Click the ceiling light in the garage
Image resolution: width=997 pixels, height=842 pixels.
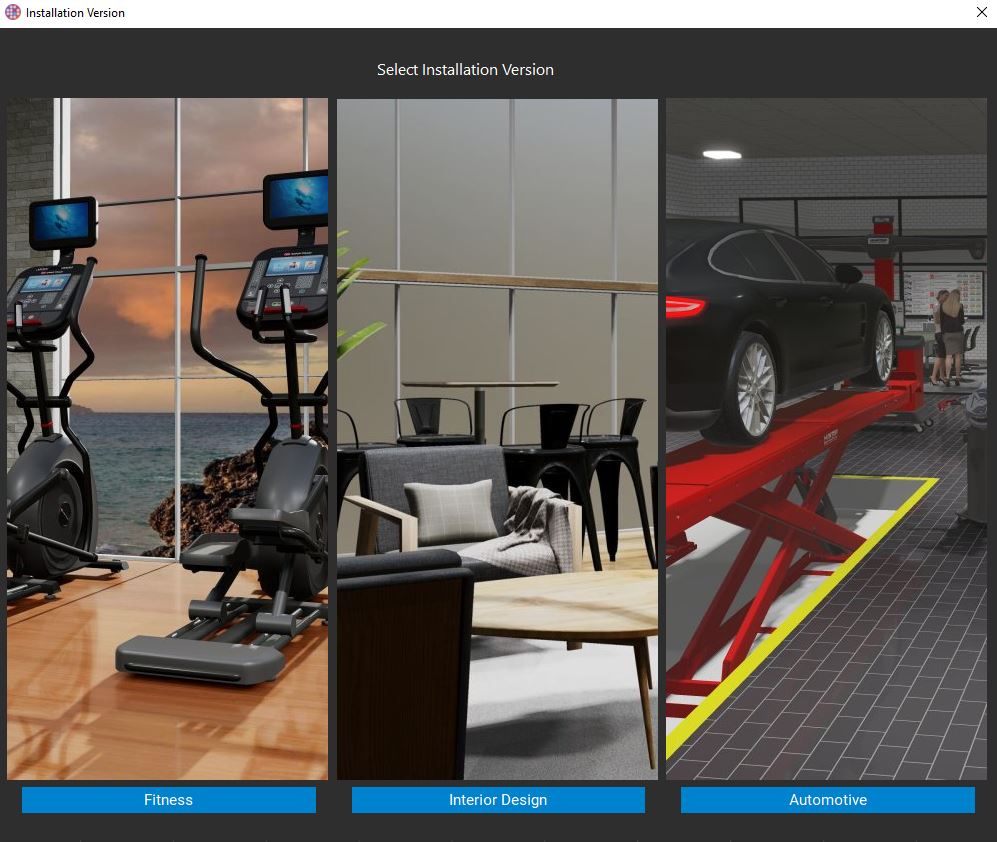tap(722, 154)
